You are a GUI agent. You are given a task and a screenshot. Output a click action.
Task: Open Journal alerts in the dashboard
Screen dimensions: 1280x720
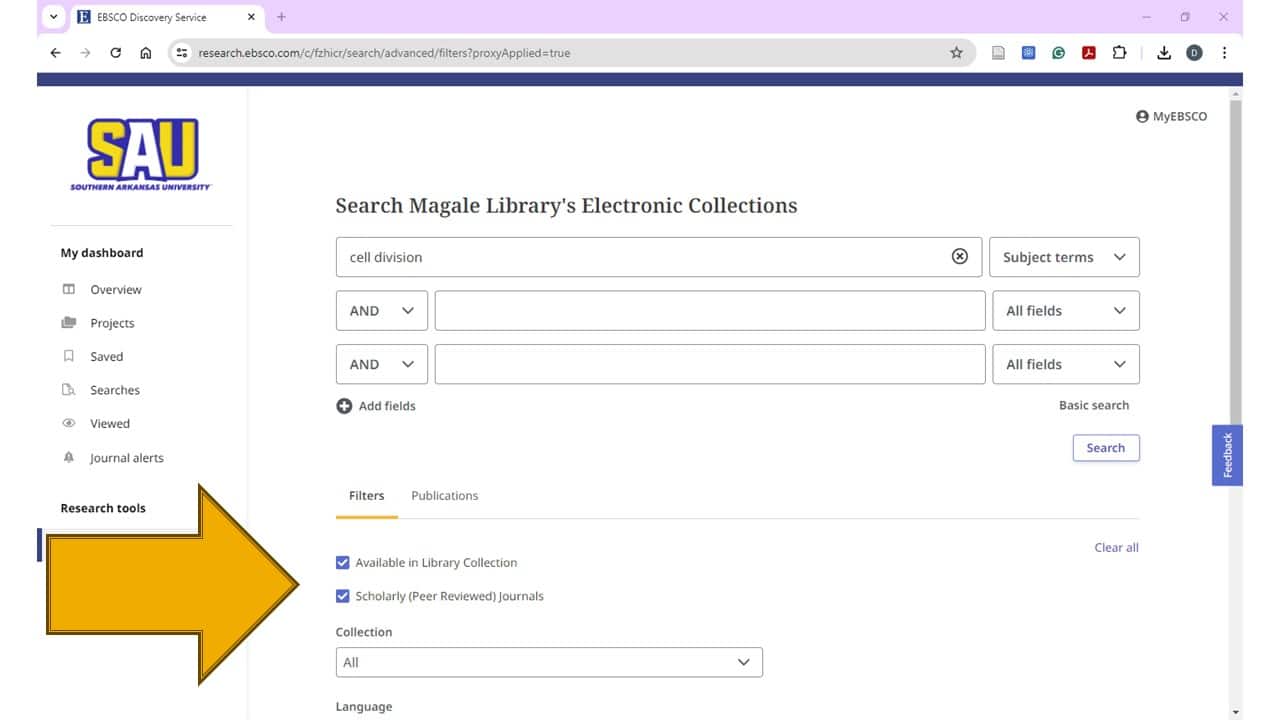tap(126, 458)
